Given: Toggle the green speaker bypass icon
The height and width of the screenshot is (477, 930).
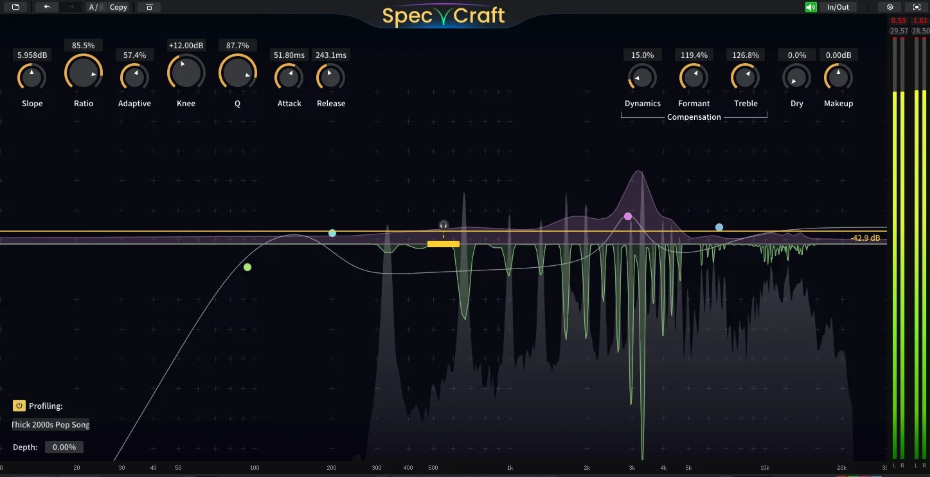Looking at the screenshot, I should coord(811,7).
